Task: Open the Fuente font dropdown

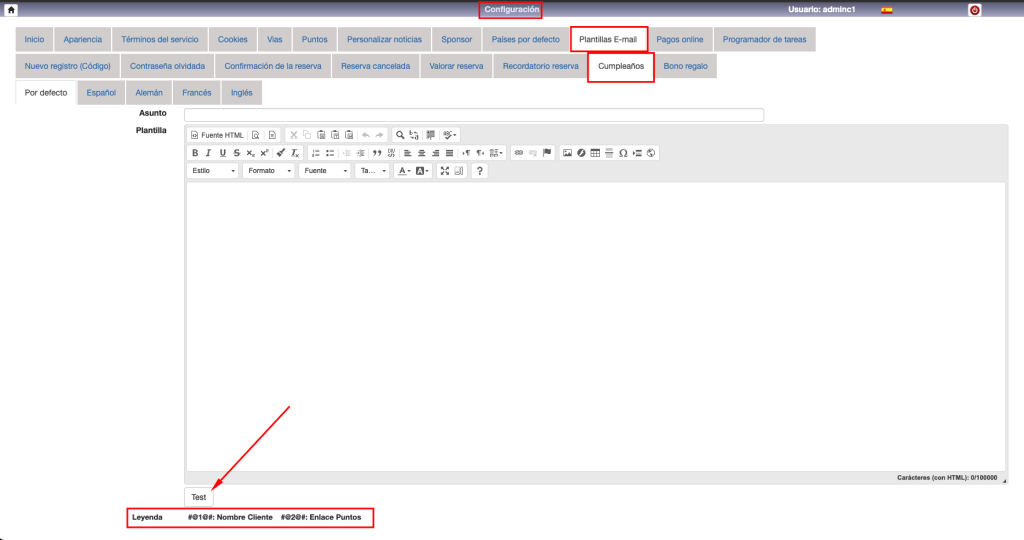Action: point(325,171)
